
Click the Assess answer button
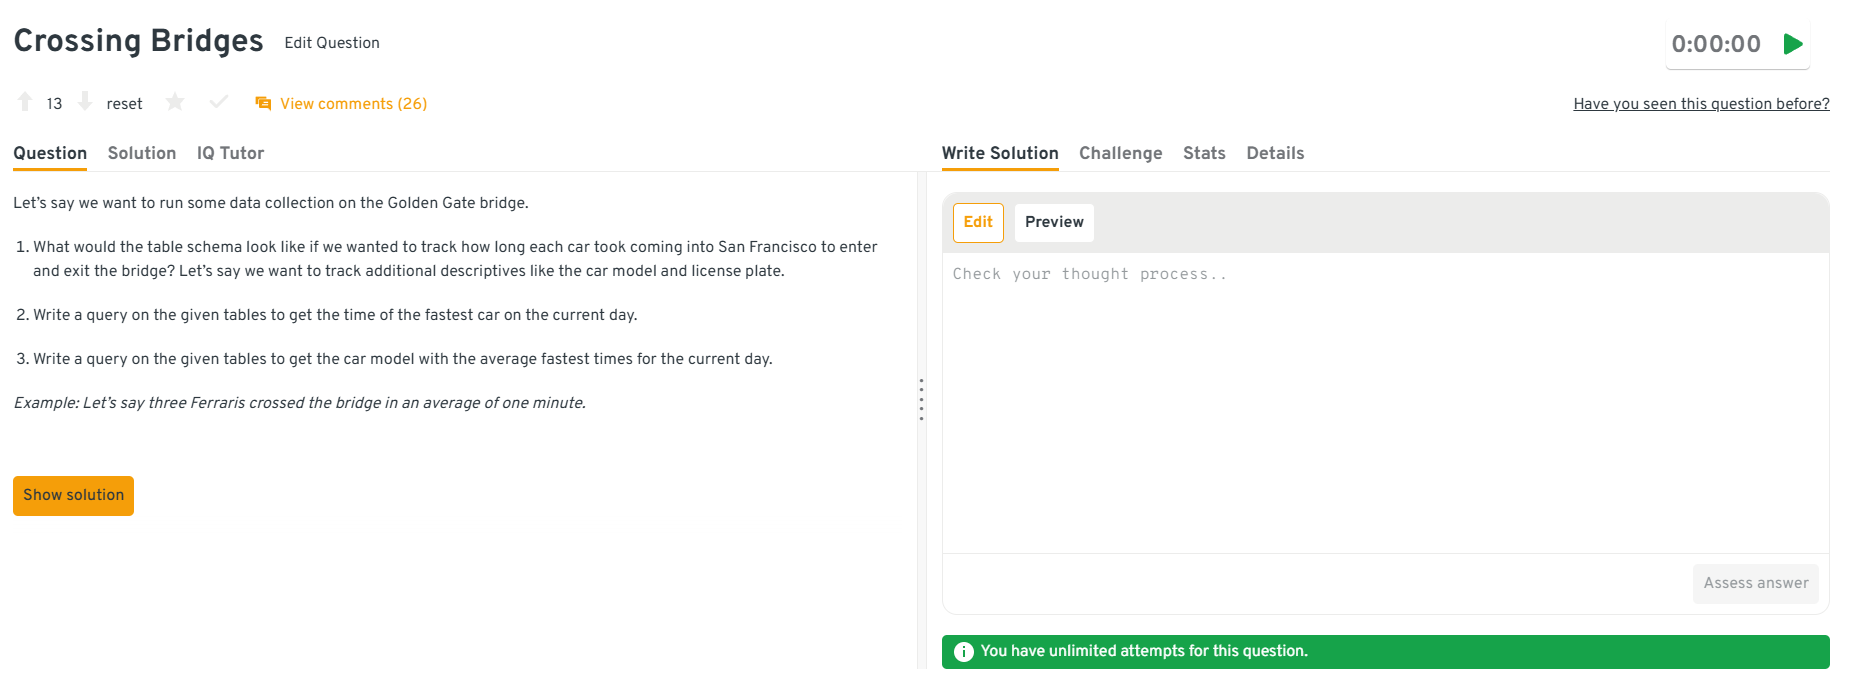point(1755,583)
